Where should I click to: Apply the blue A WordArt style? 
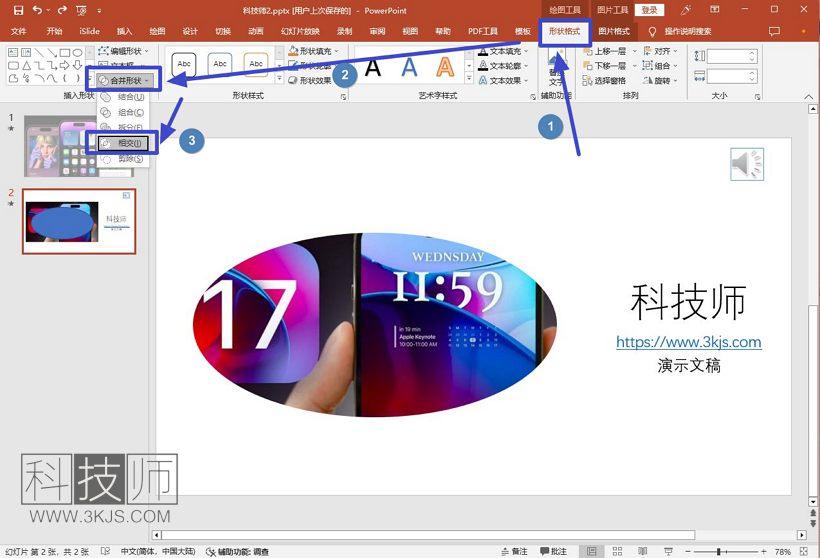(x=409, y=67)
